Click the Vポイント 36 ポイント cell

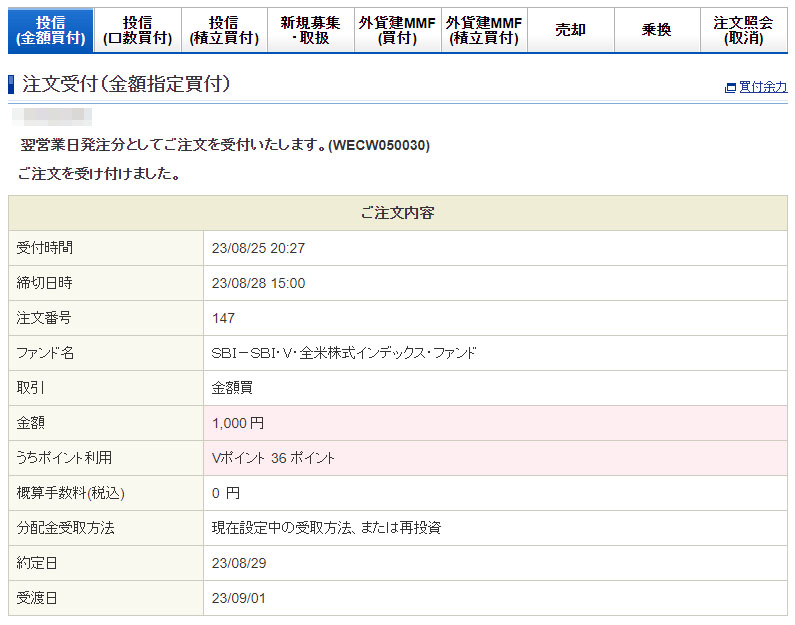tap(273, 458)
